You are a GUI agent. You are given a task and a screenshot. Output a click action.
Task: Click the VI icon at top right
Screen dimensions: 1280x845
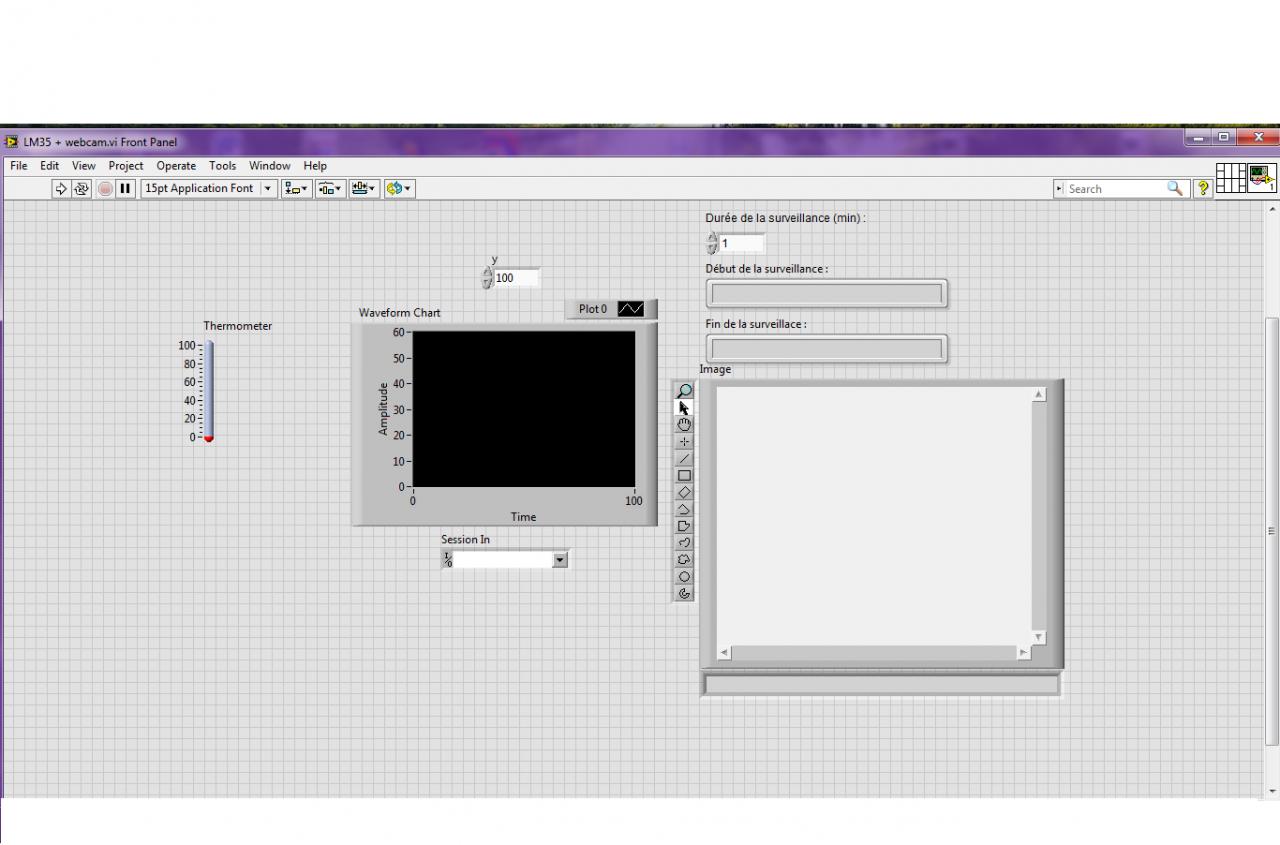pyautogui.click(x=1262, y=178)
